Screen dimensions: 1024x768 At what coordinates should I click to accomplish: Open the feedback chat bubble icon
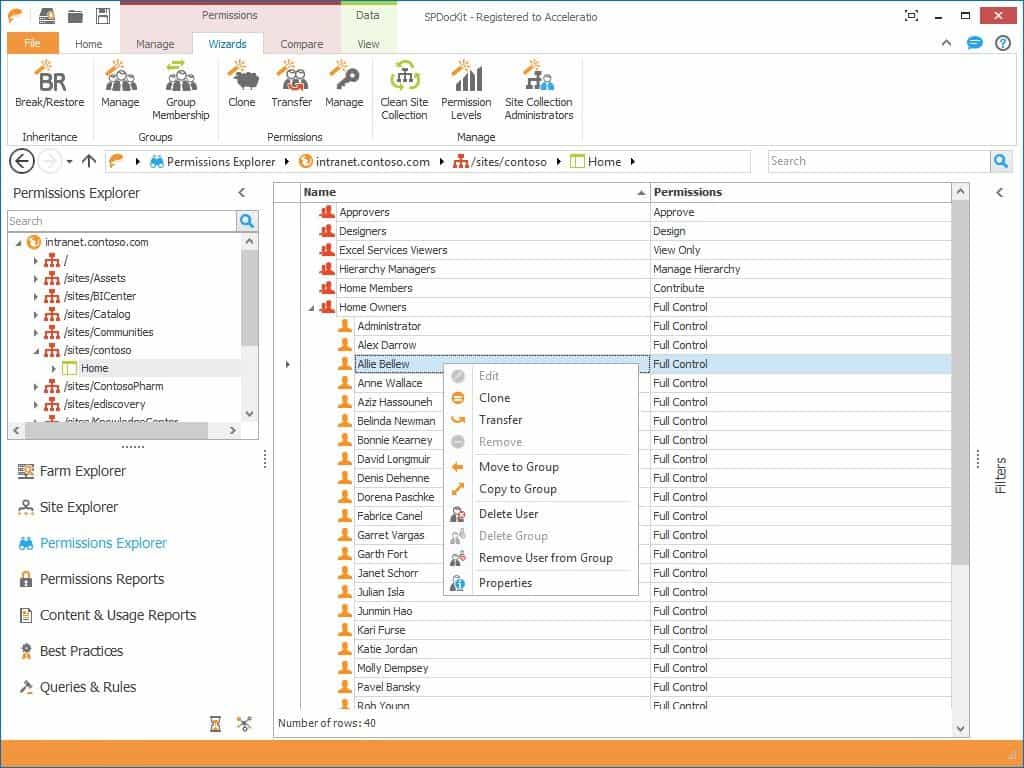tap(974, 44)
